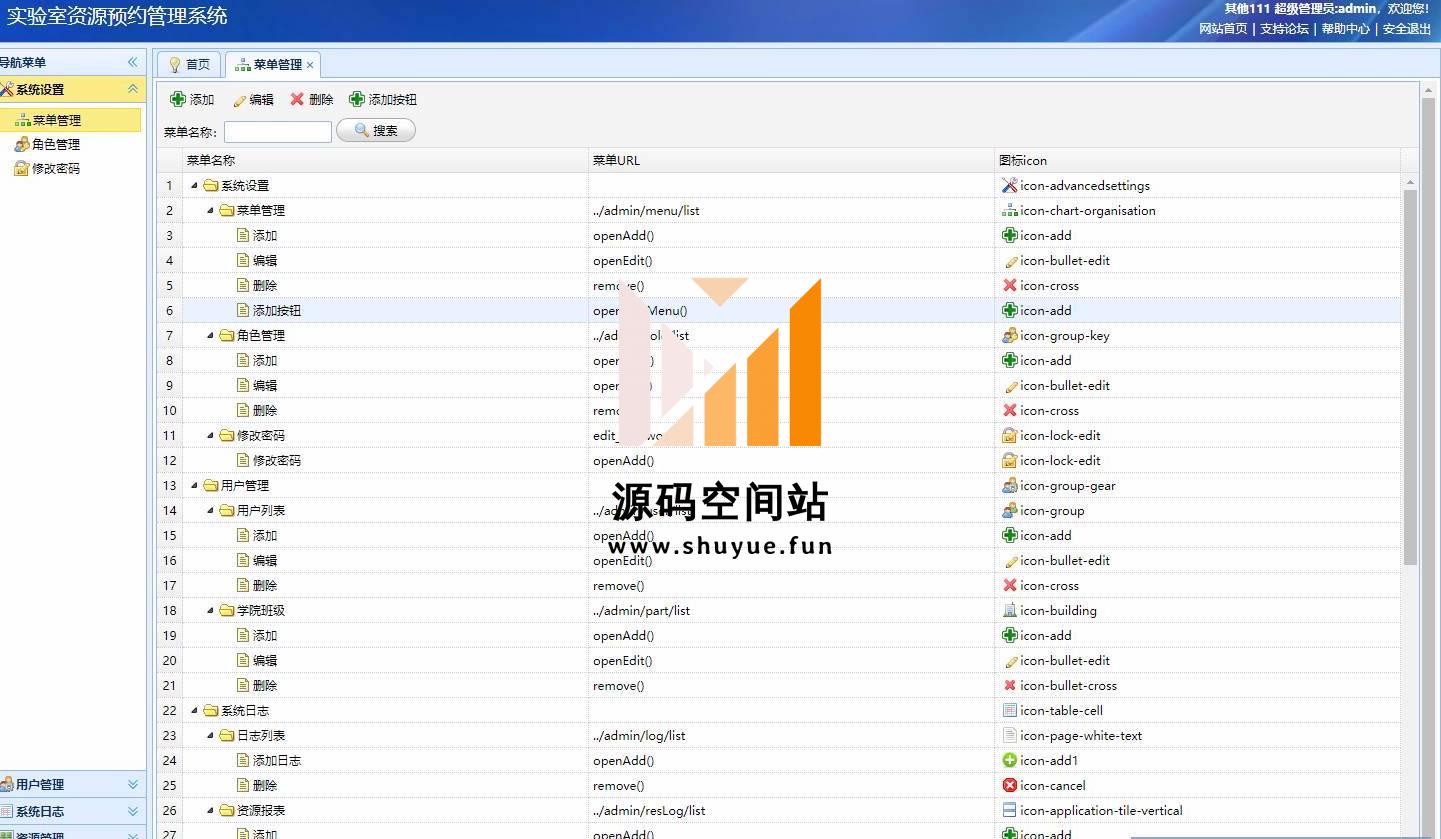Image resolution: width=1441 pixels, height=839 pixels.
Task: Click the table icon beside icon-table-cell
Action: [x=1009, y=710]
